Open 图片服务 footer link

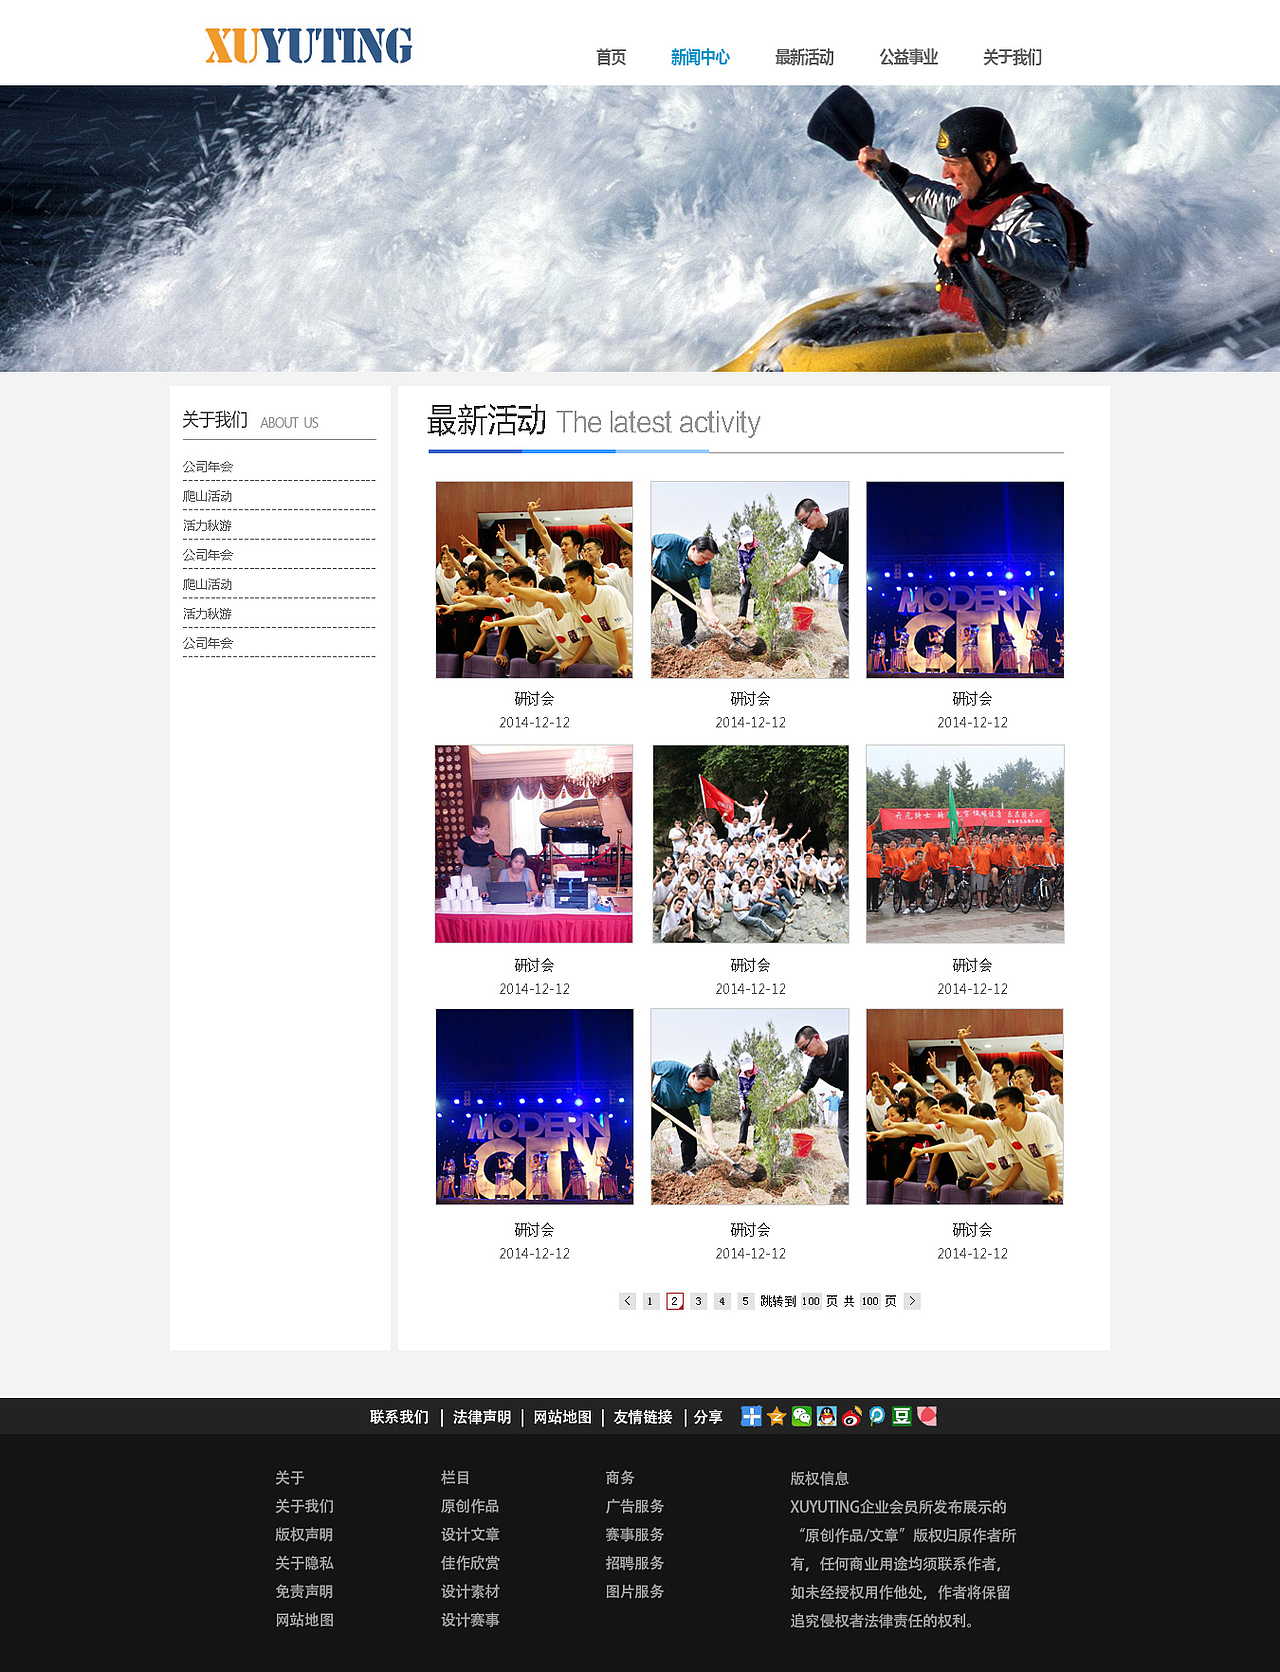click(x=635, y=1591)
